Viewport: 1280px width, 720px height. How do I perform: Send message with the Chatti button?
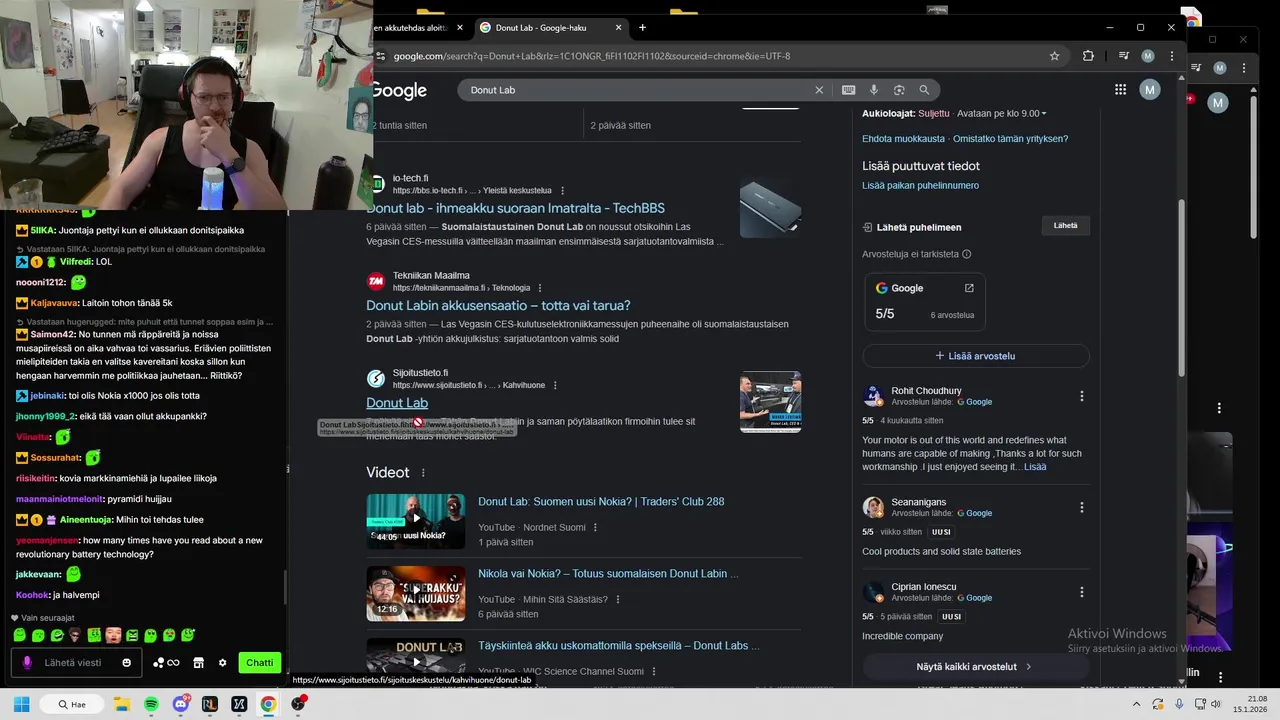[259, 662]
